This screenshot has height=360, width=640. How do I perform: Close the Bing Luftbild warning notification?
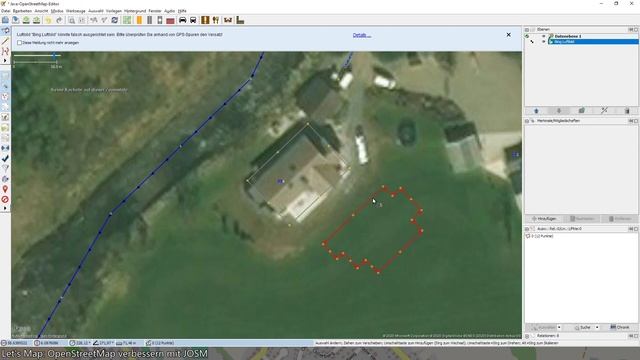click(x=509, y=35)
